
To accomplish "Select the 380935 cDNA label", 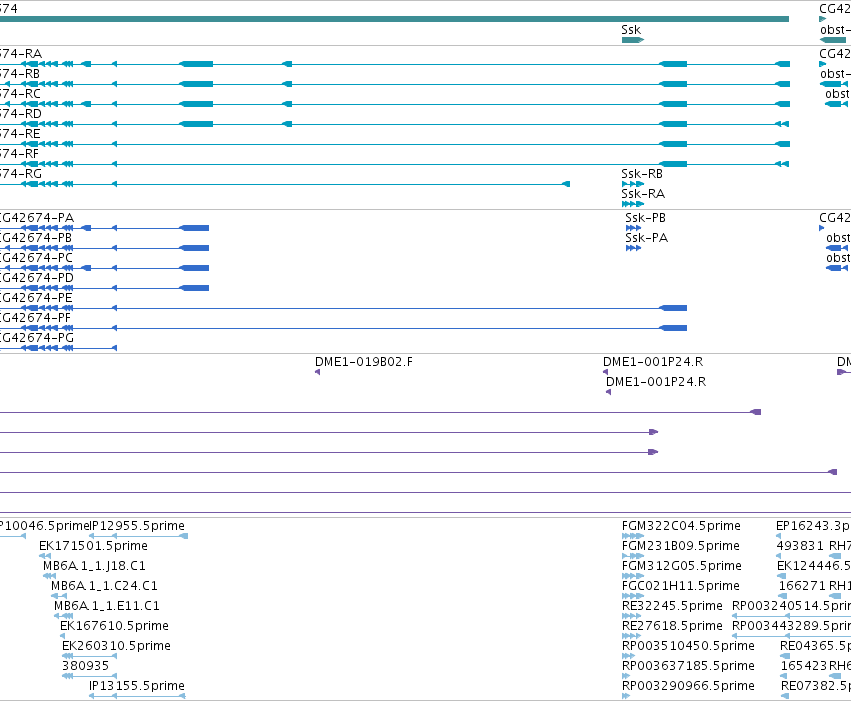I will 85,666.
